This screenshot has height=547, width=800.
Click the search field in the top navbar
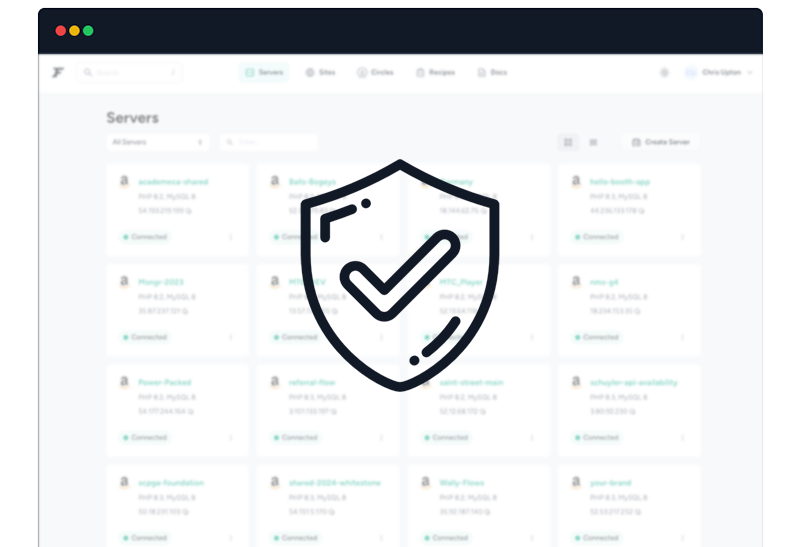(130, 73)
